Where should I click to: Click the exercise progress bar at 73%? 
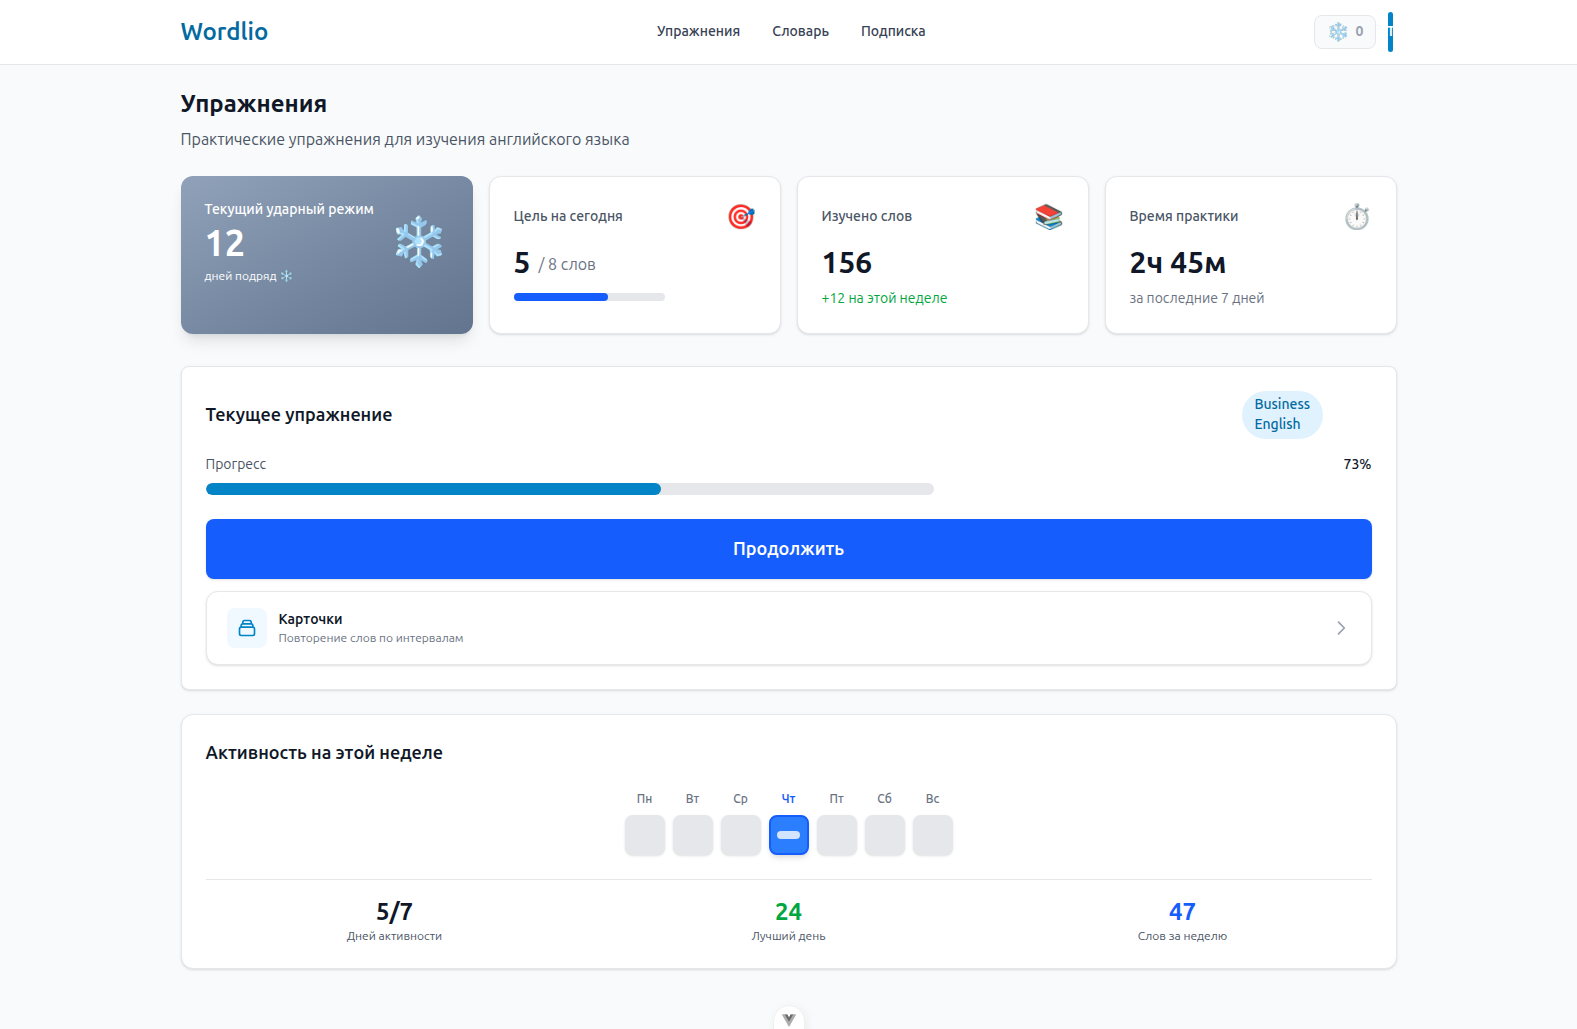569,489
